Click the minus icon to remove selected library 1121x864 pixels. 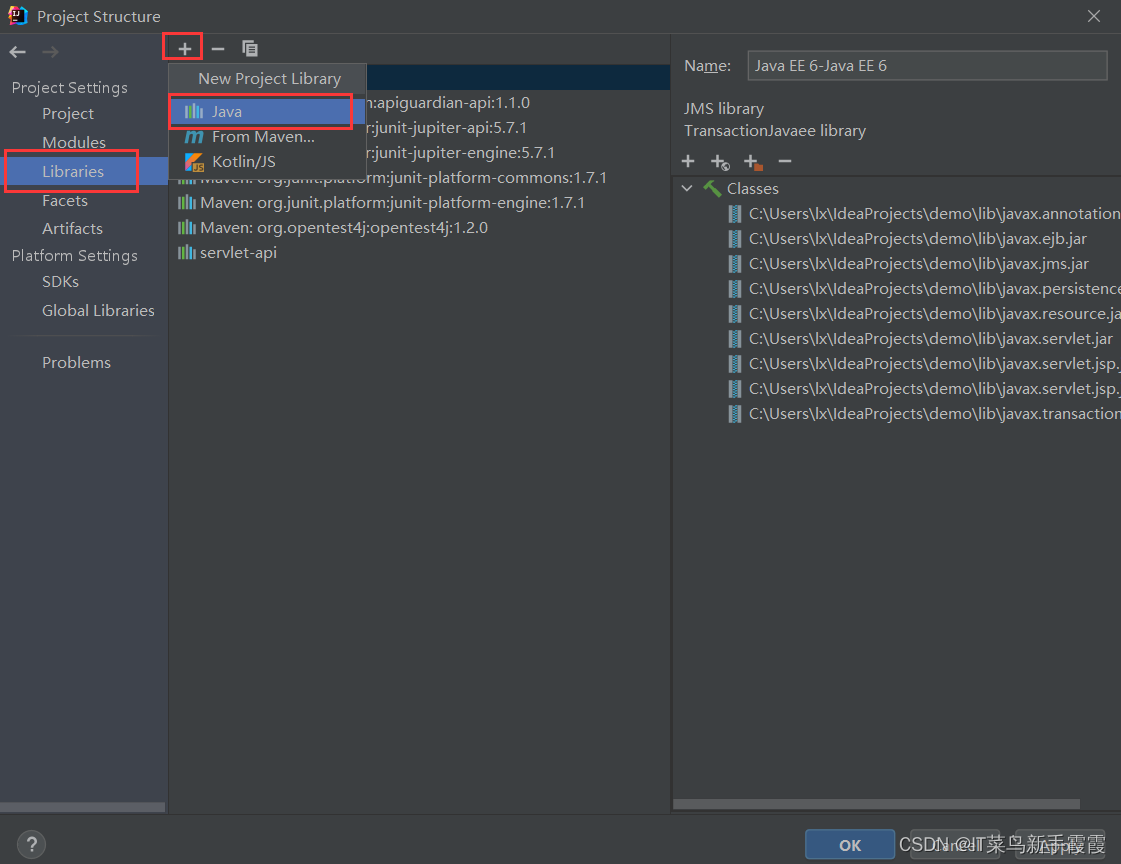[x=217, y=47]
